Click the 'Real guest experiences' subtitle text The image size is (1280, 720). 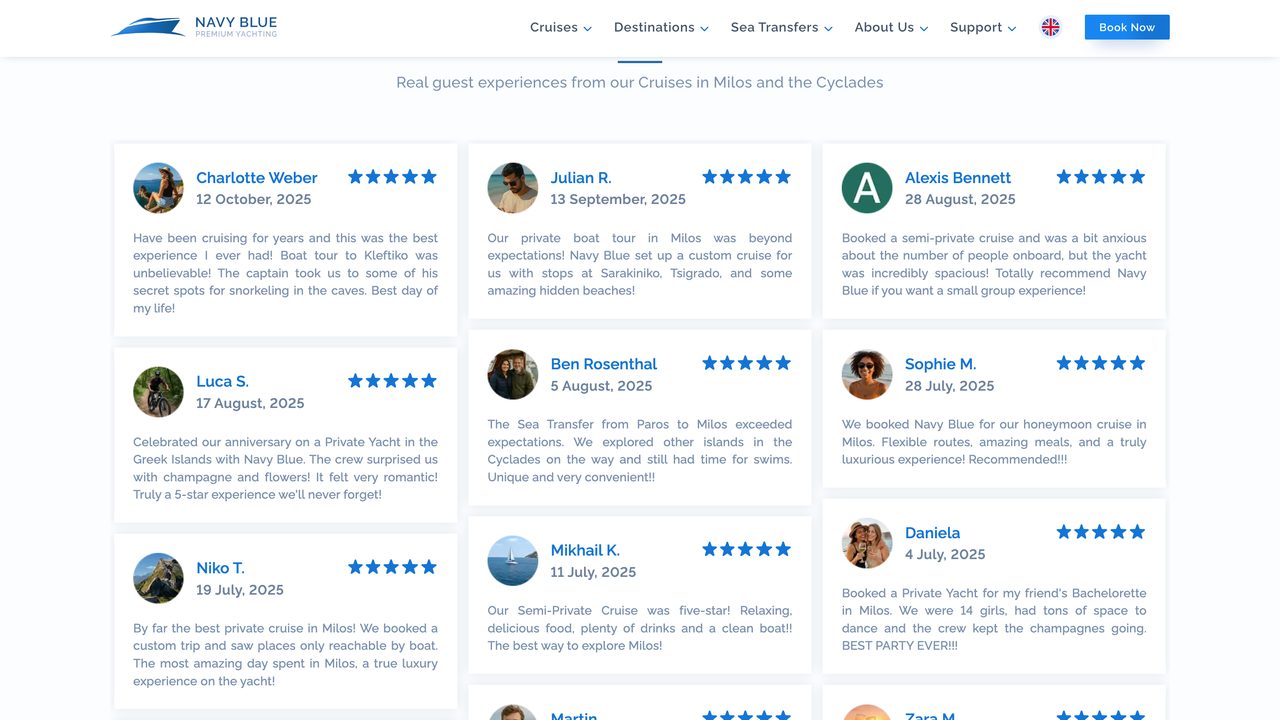(640, 82)
